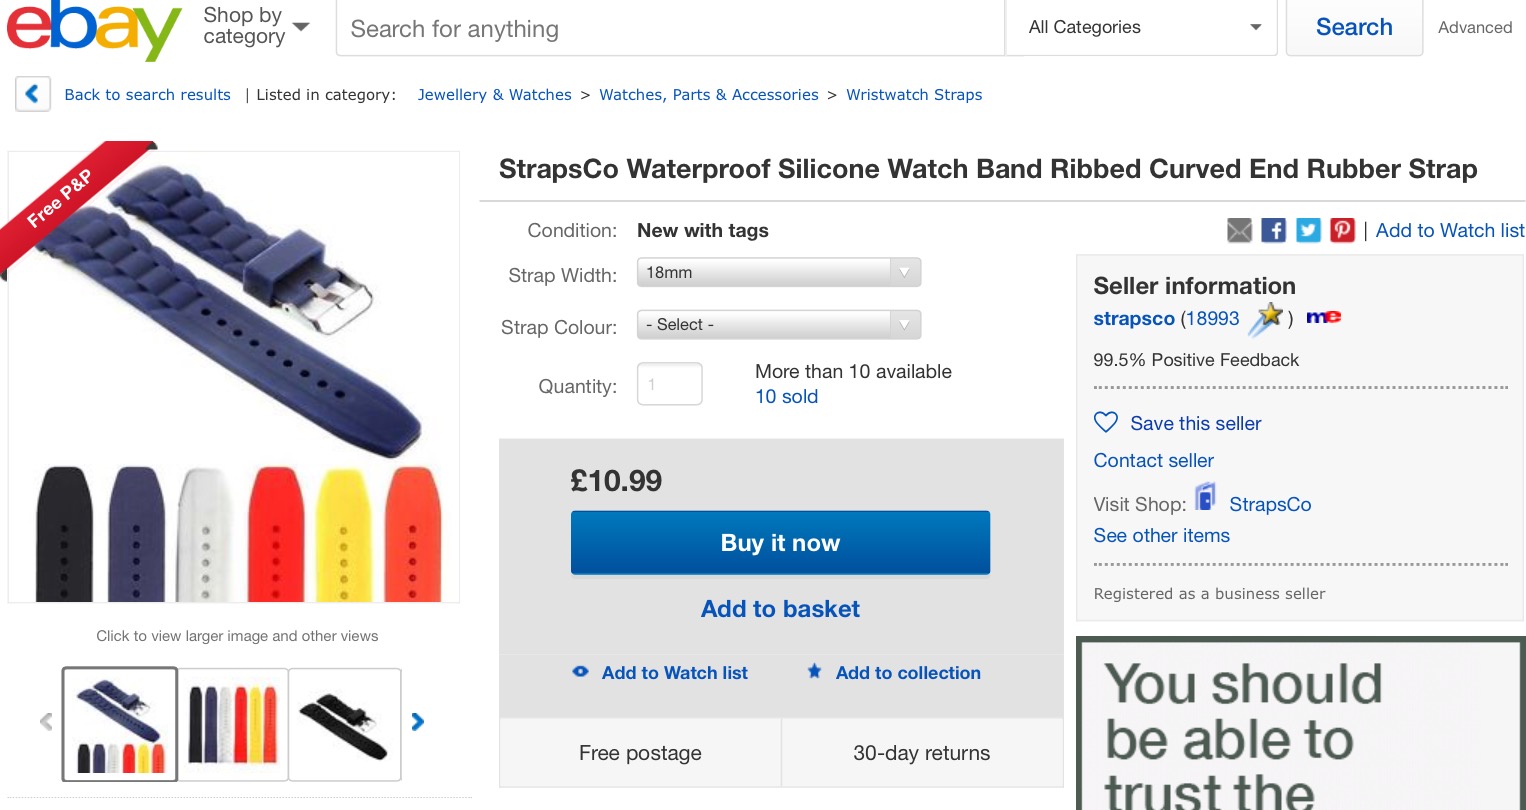This screenshot has width=1526, height=810.
Task: Click the eBay logo
Action: (x=94, y=30)
